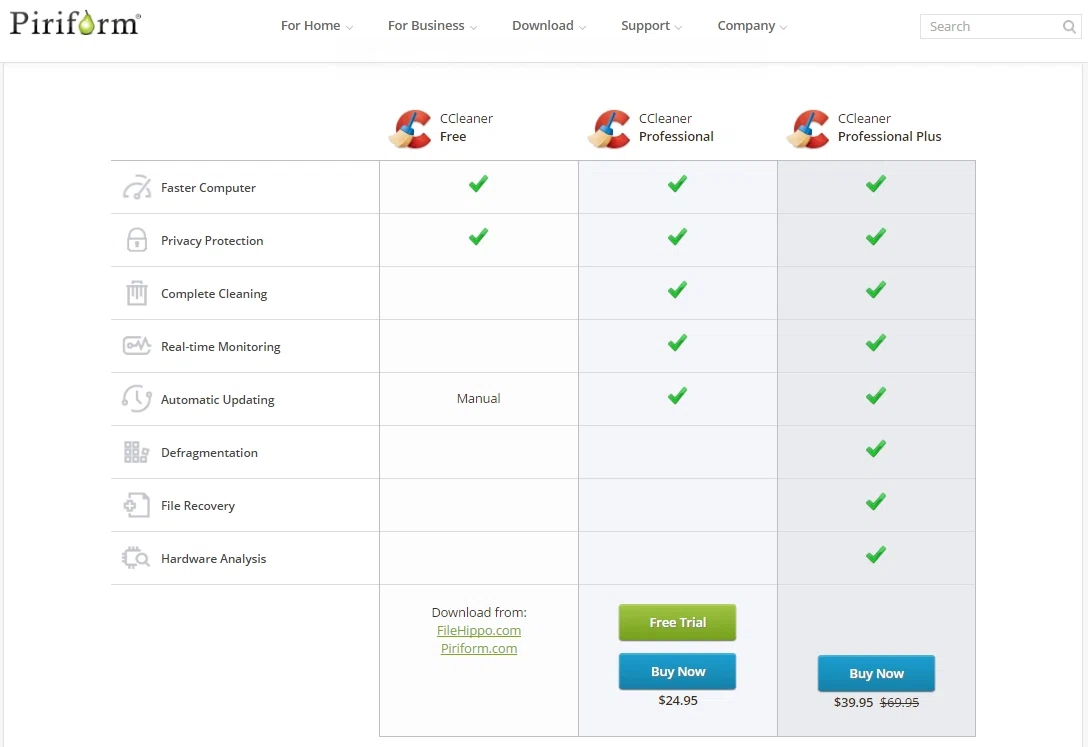Expand the For Home dropdown chevron
This screenshot has width=1088, height=747.
pos(349,28)
